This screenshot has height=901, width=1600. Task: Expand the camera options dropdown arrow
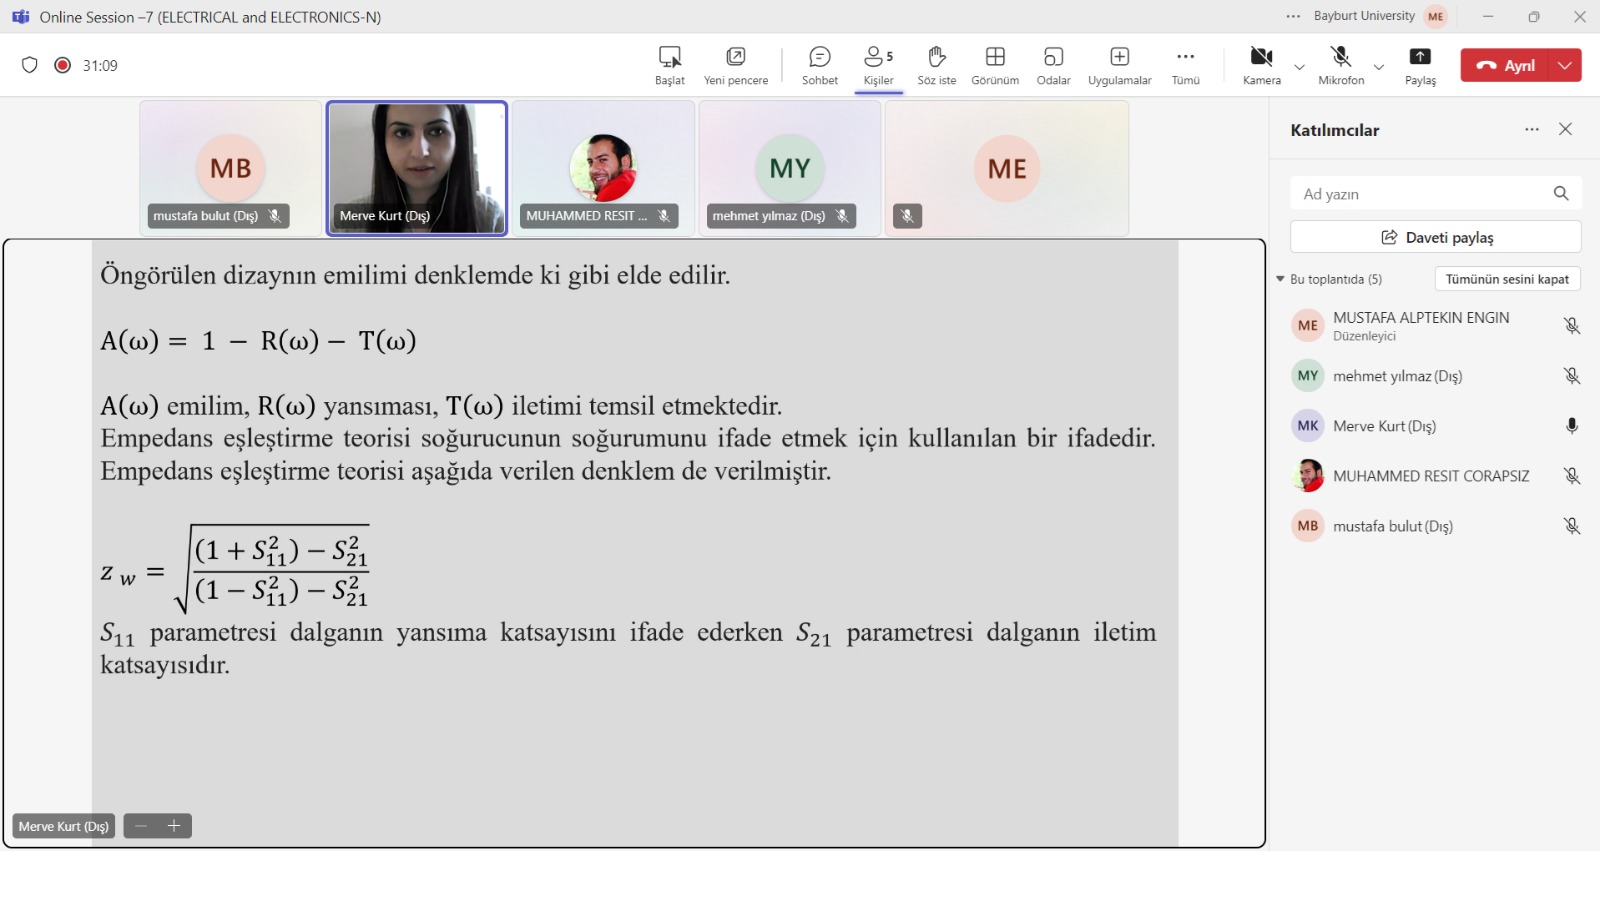pyautogui.click(x=1299, y=67)
